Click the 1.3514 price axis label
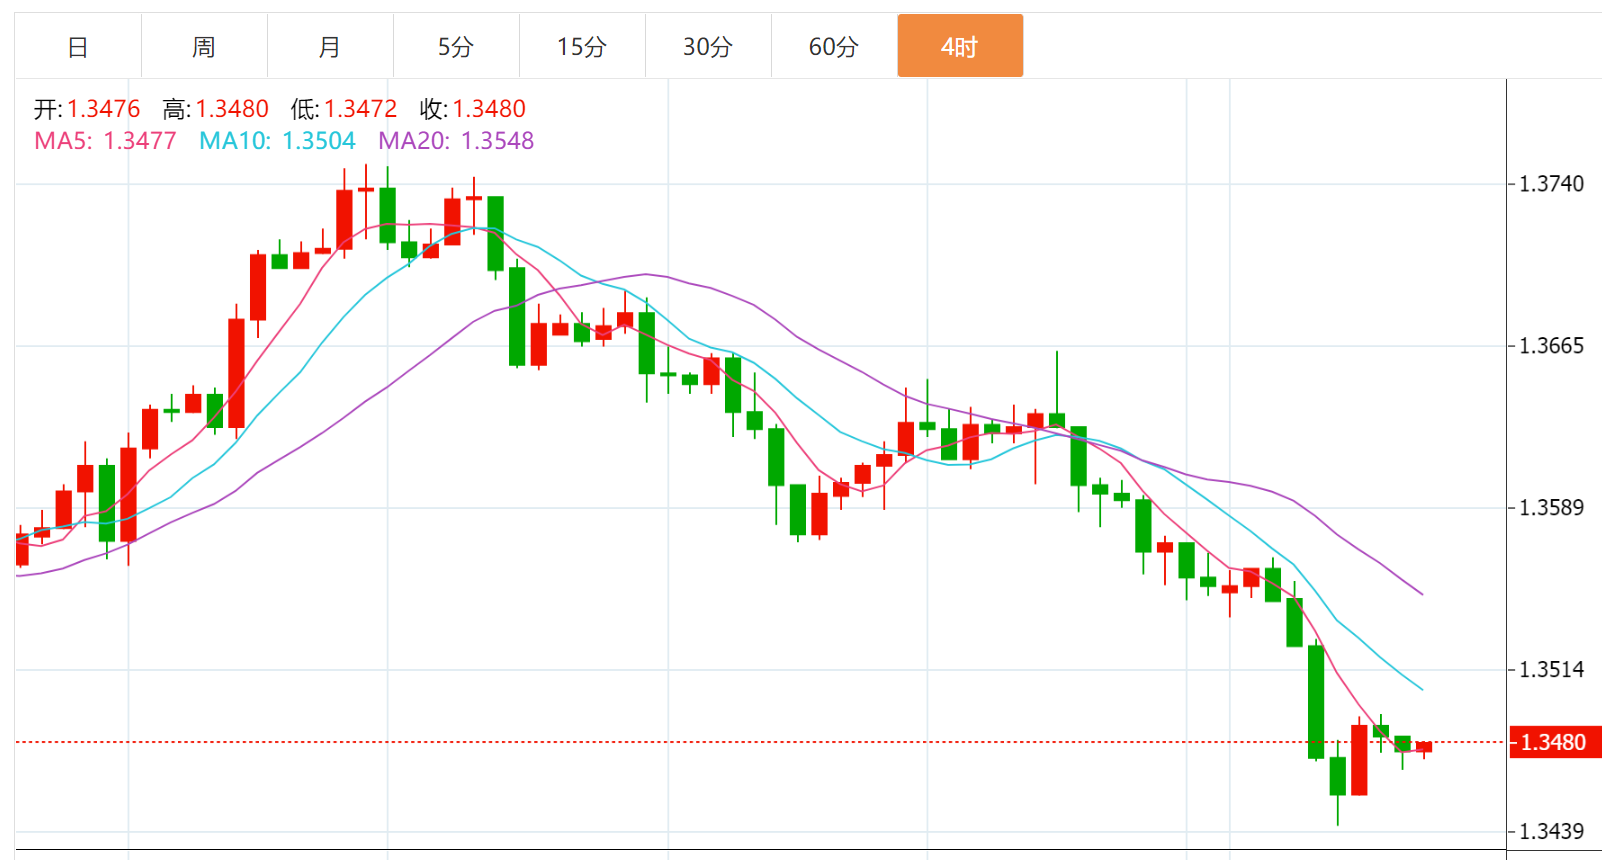The image size is (1602, 860). coord(1551,670)
